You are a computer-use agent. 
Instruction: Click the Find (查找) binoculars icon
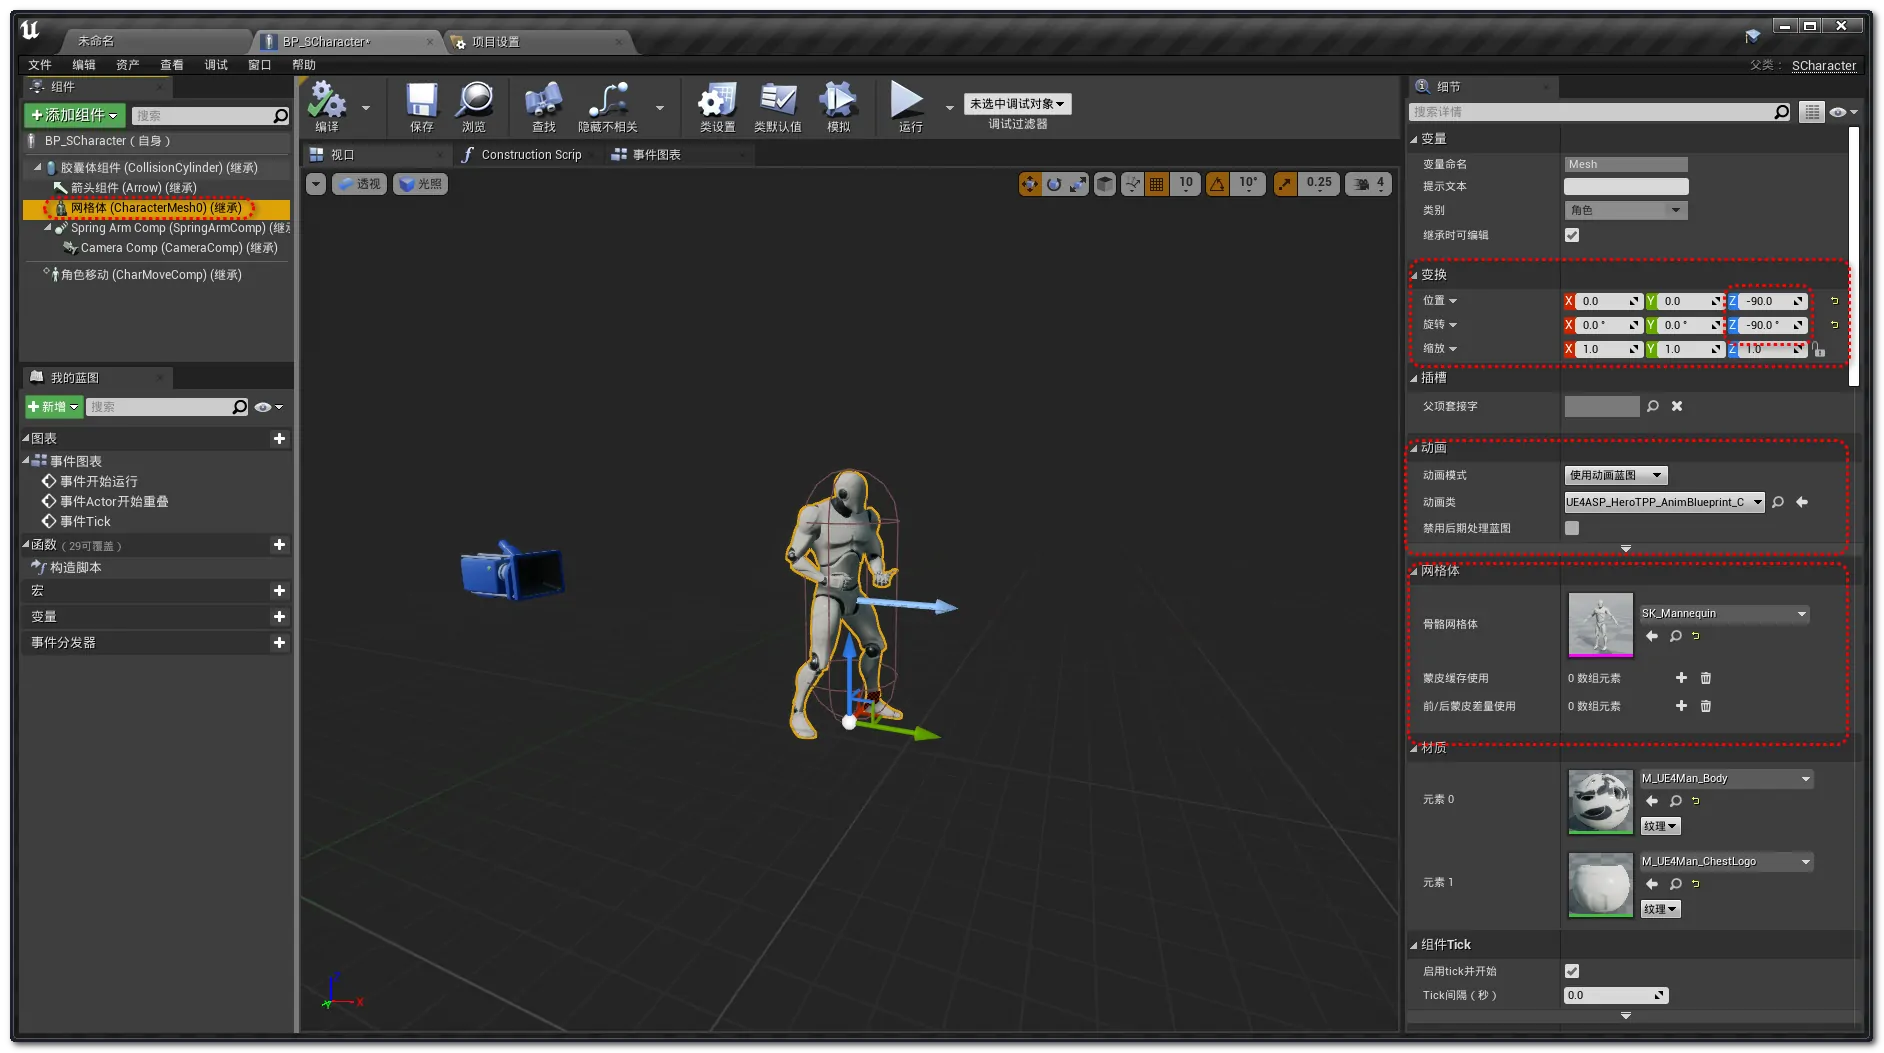click(x=543, y=105)
